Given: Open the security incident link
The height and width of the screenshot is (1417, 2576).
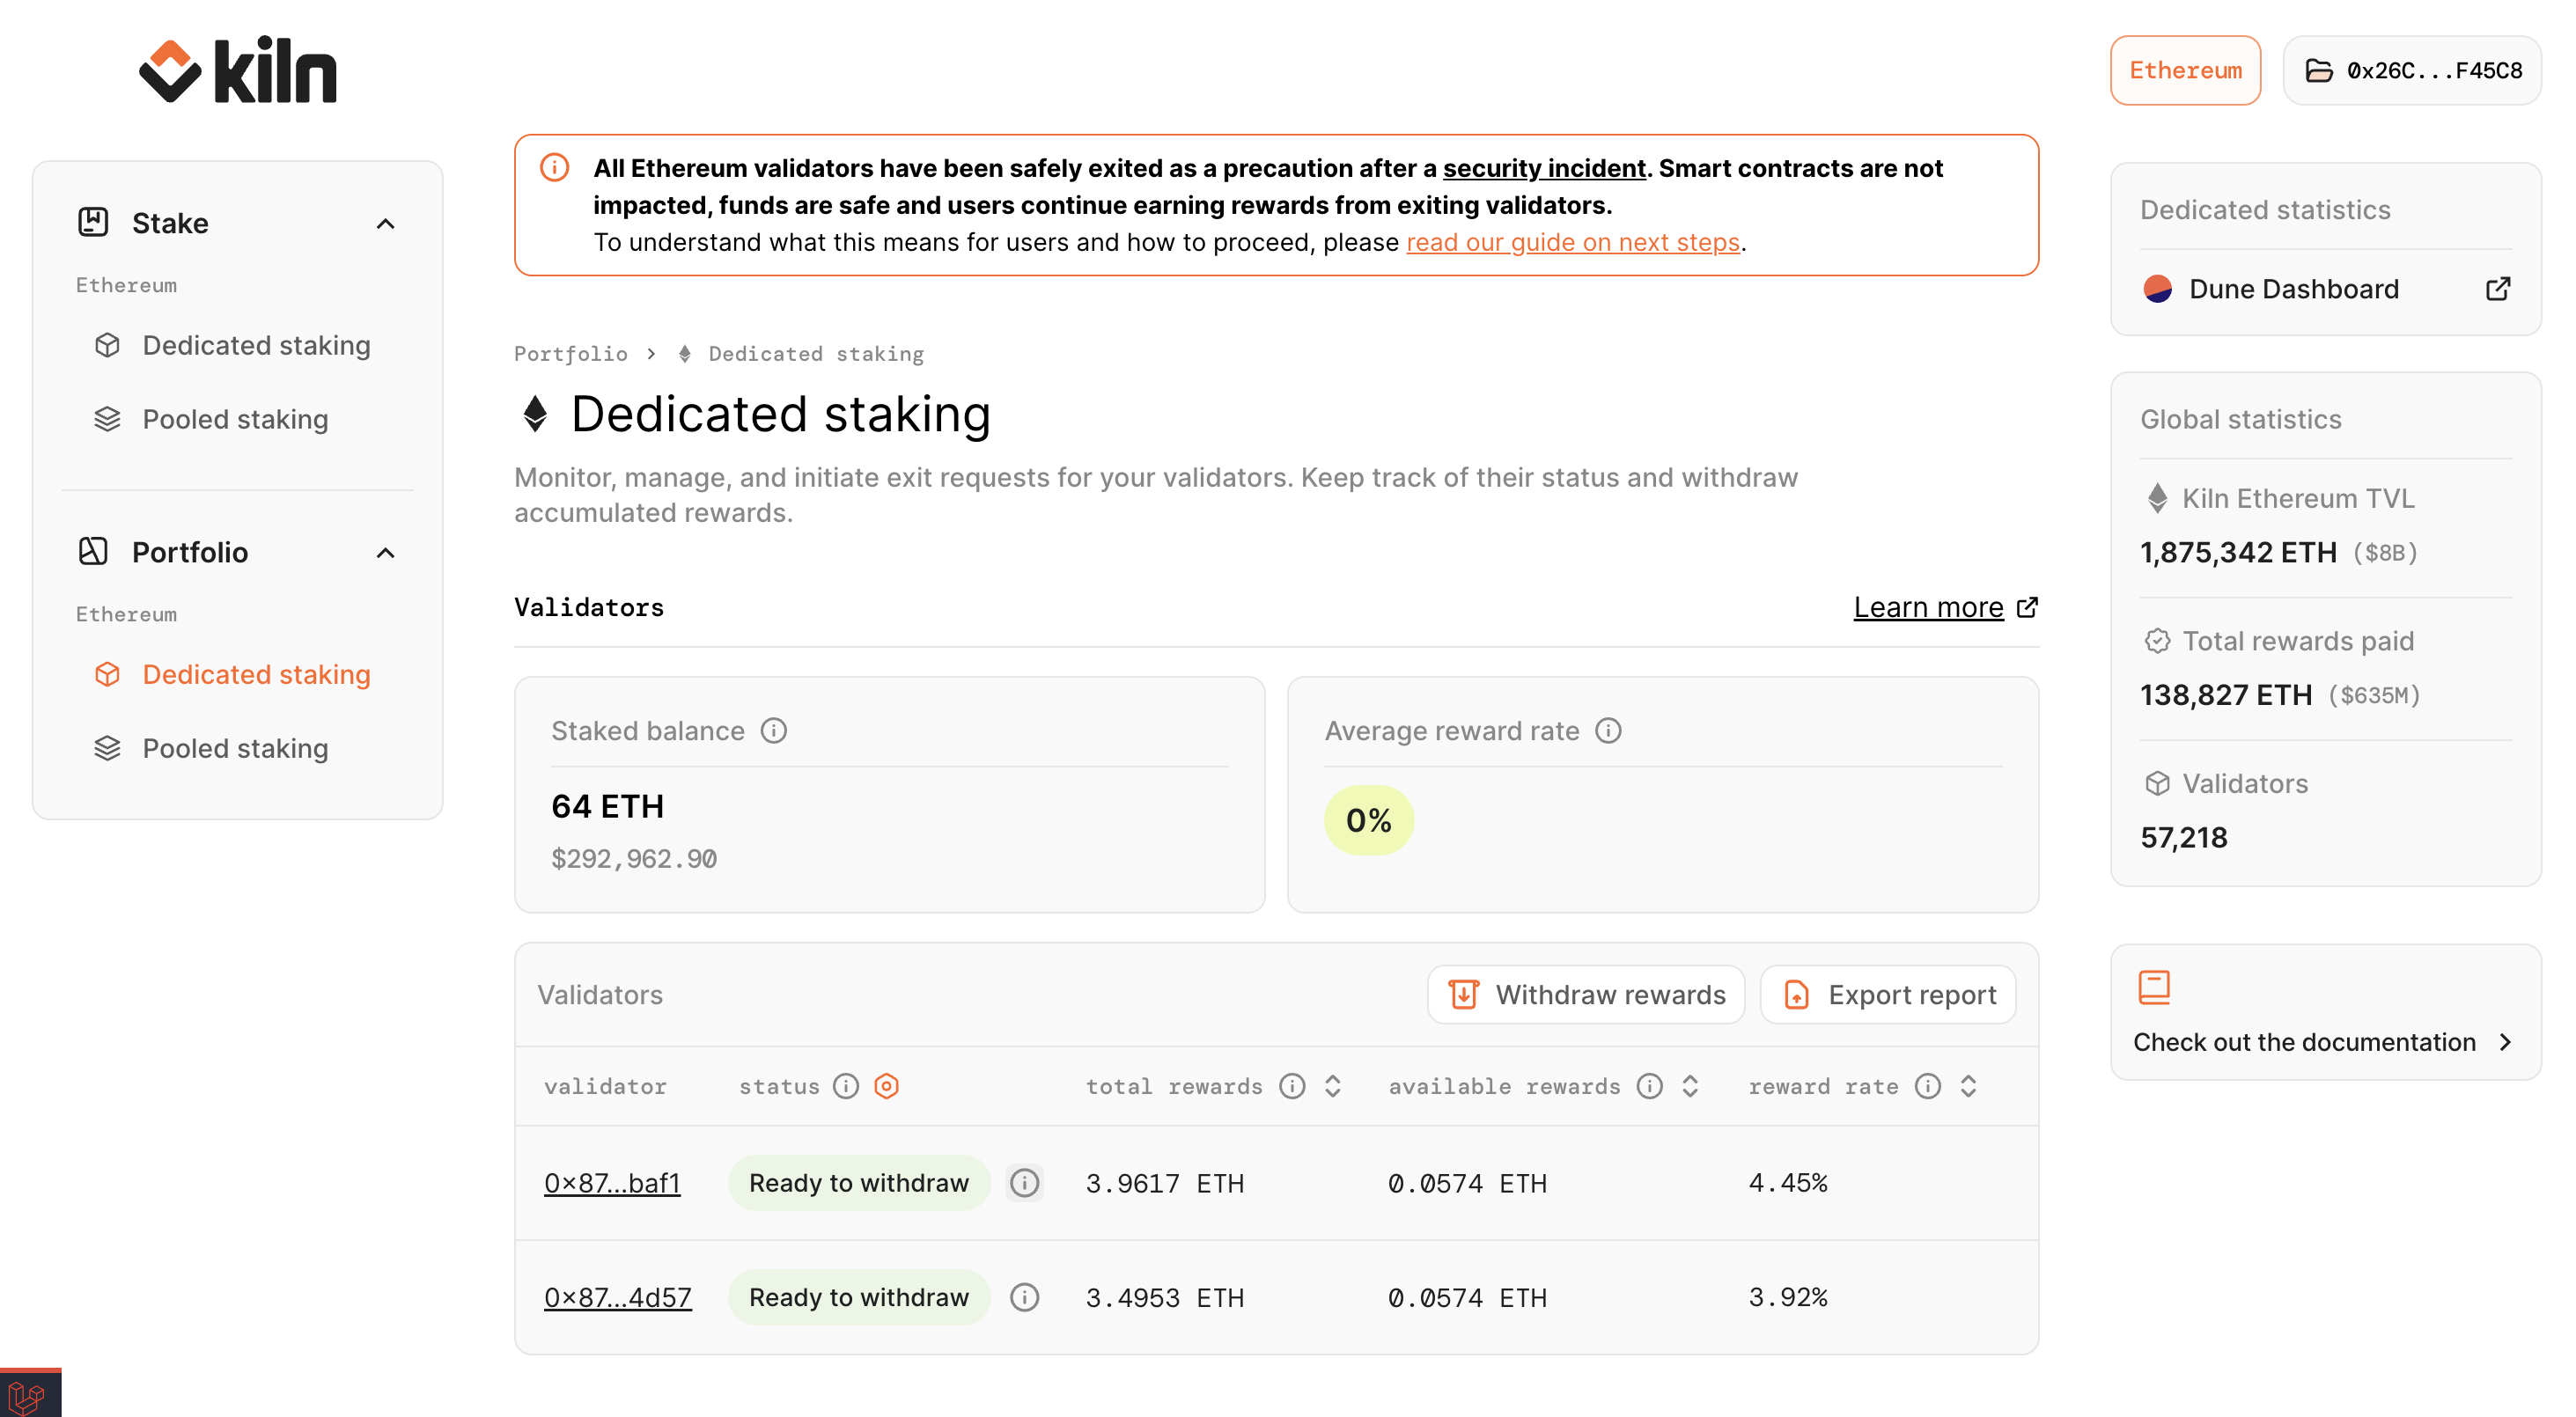Looking at the screenshot, I should coord(1543,168).
